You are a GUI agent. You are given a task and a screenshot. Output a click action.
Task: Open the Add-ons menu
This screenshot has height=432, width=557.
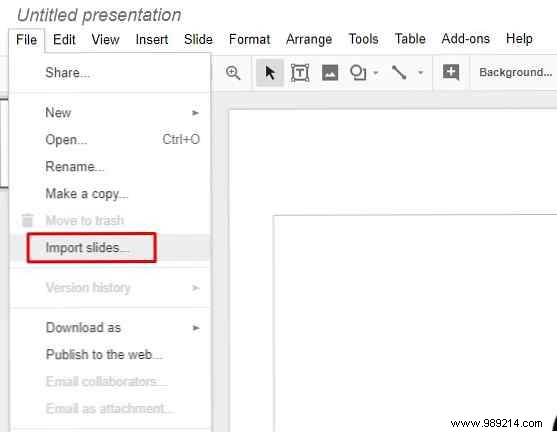tap(465, 39)
